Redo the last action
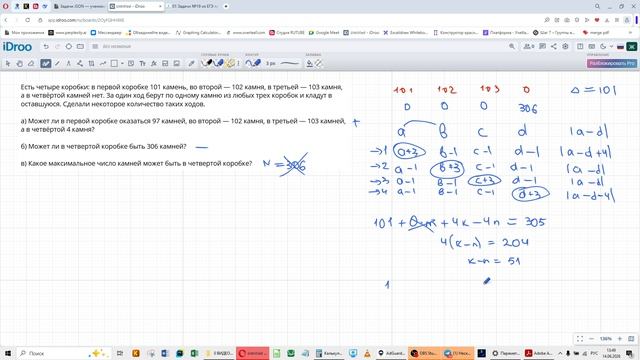 coord(57,47)
